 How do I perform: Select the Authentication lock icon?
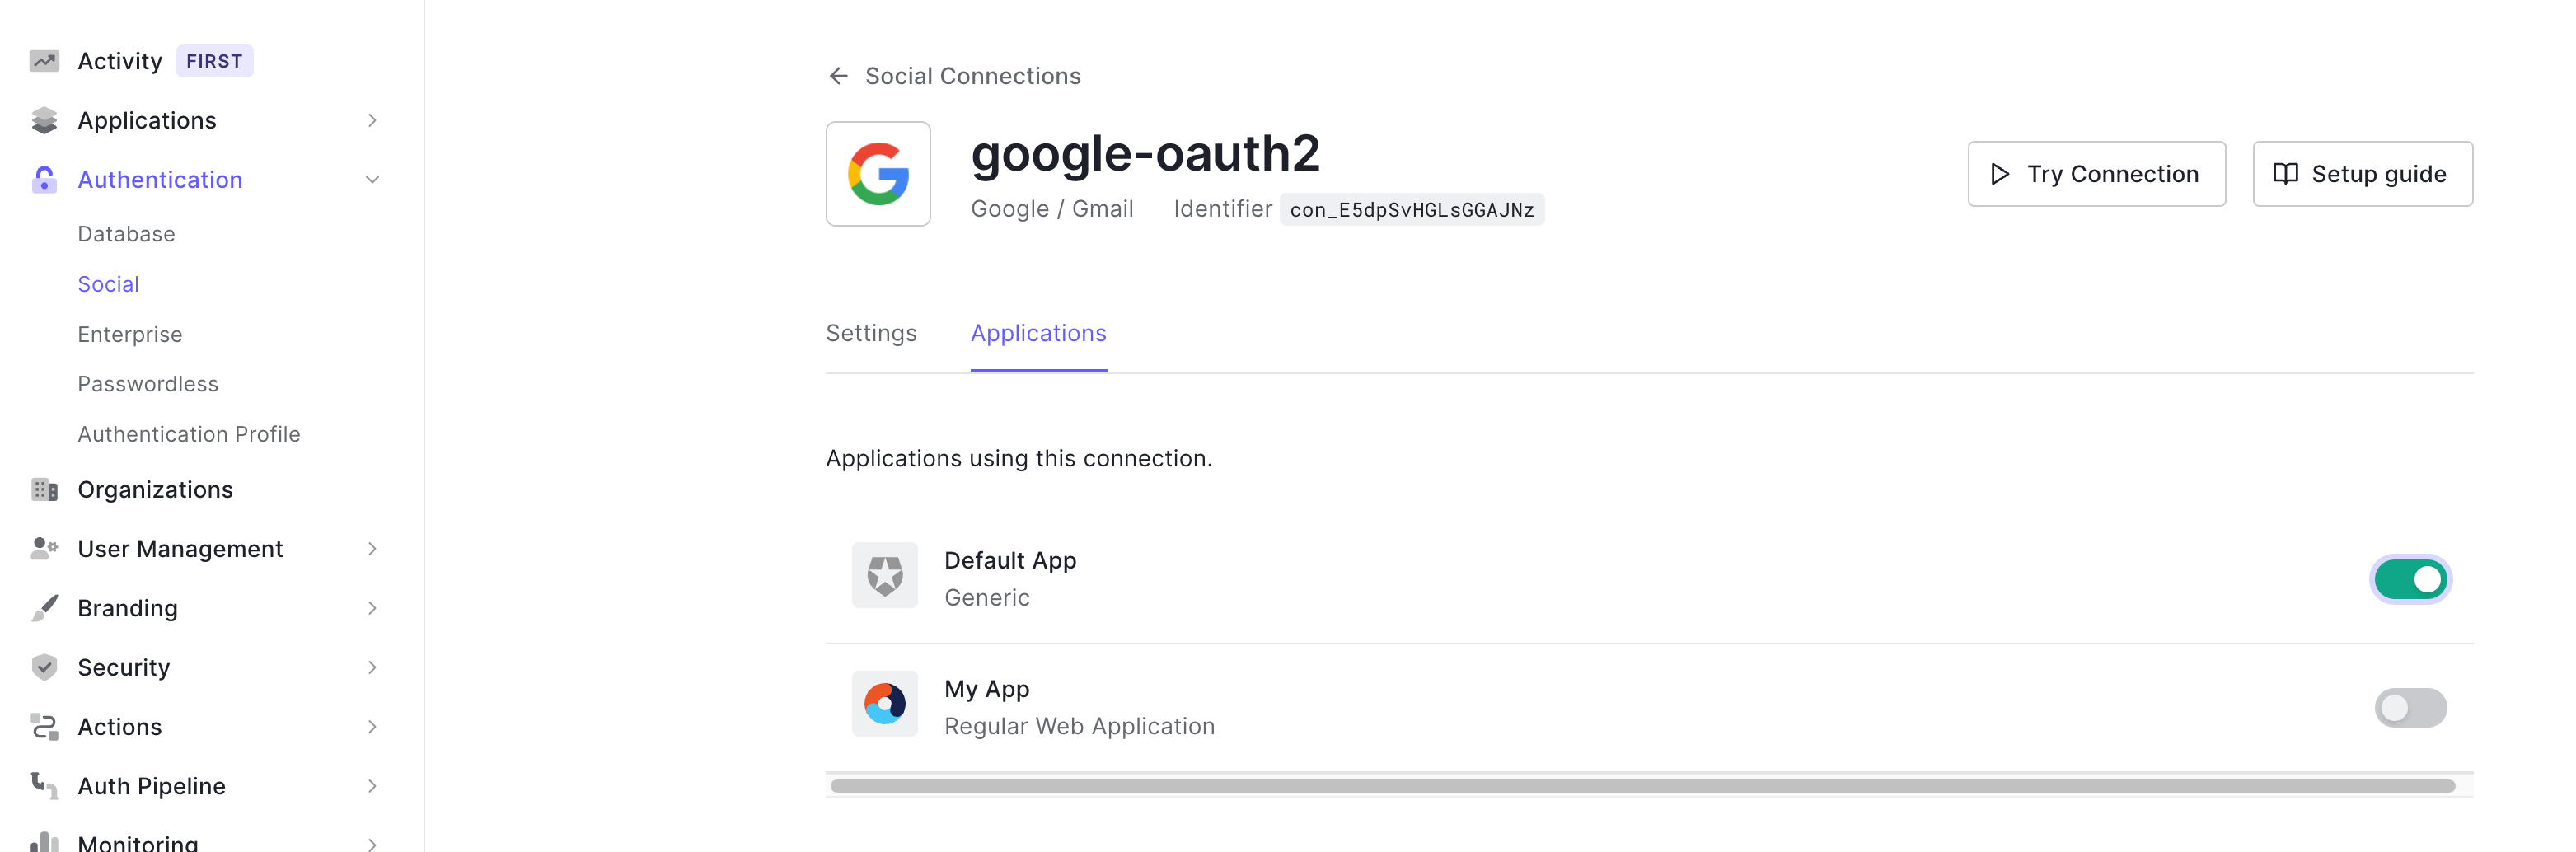coord(44,179)
